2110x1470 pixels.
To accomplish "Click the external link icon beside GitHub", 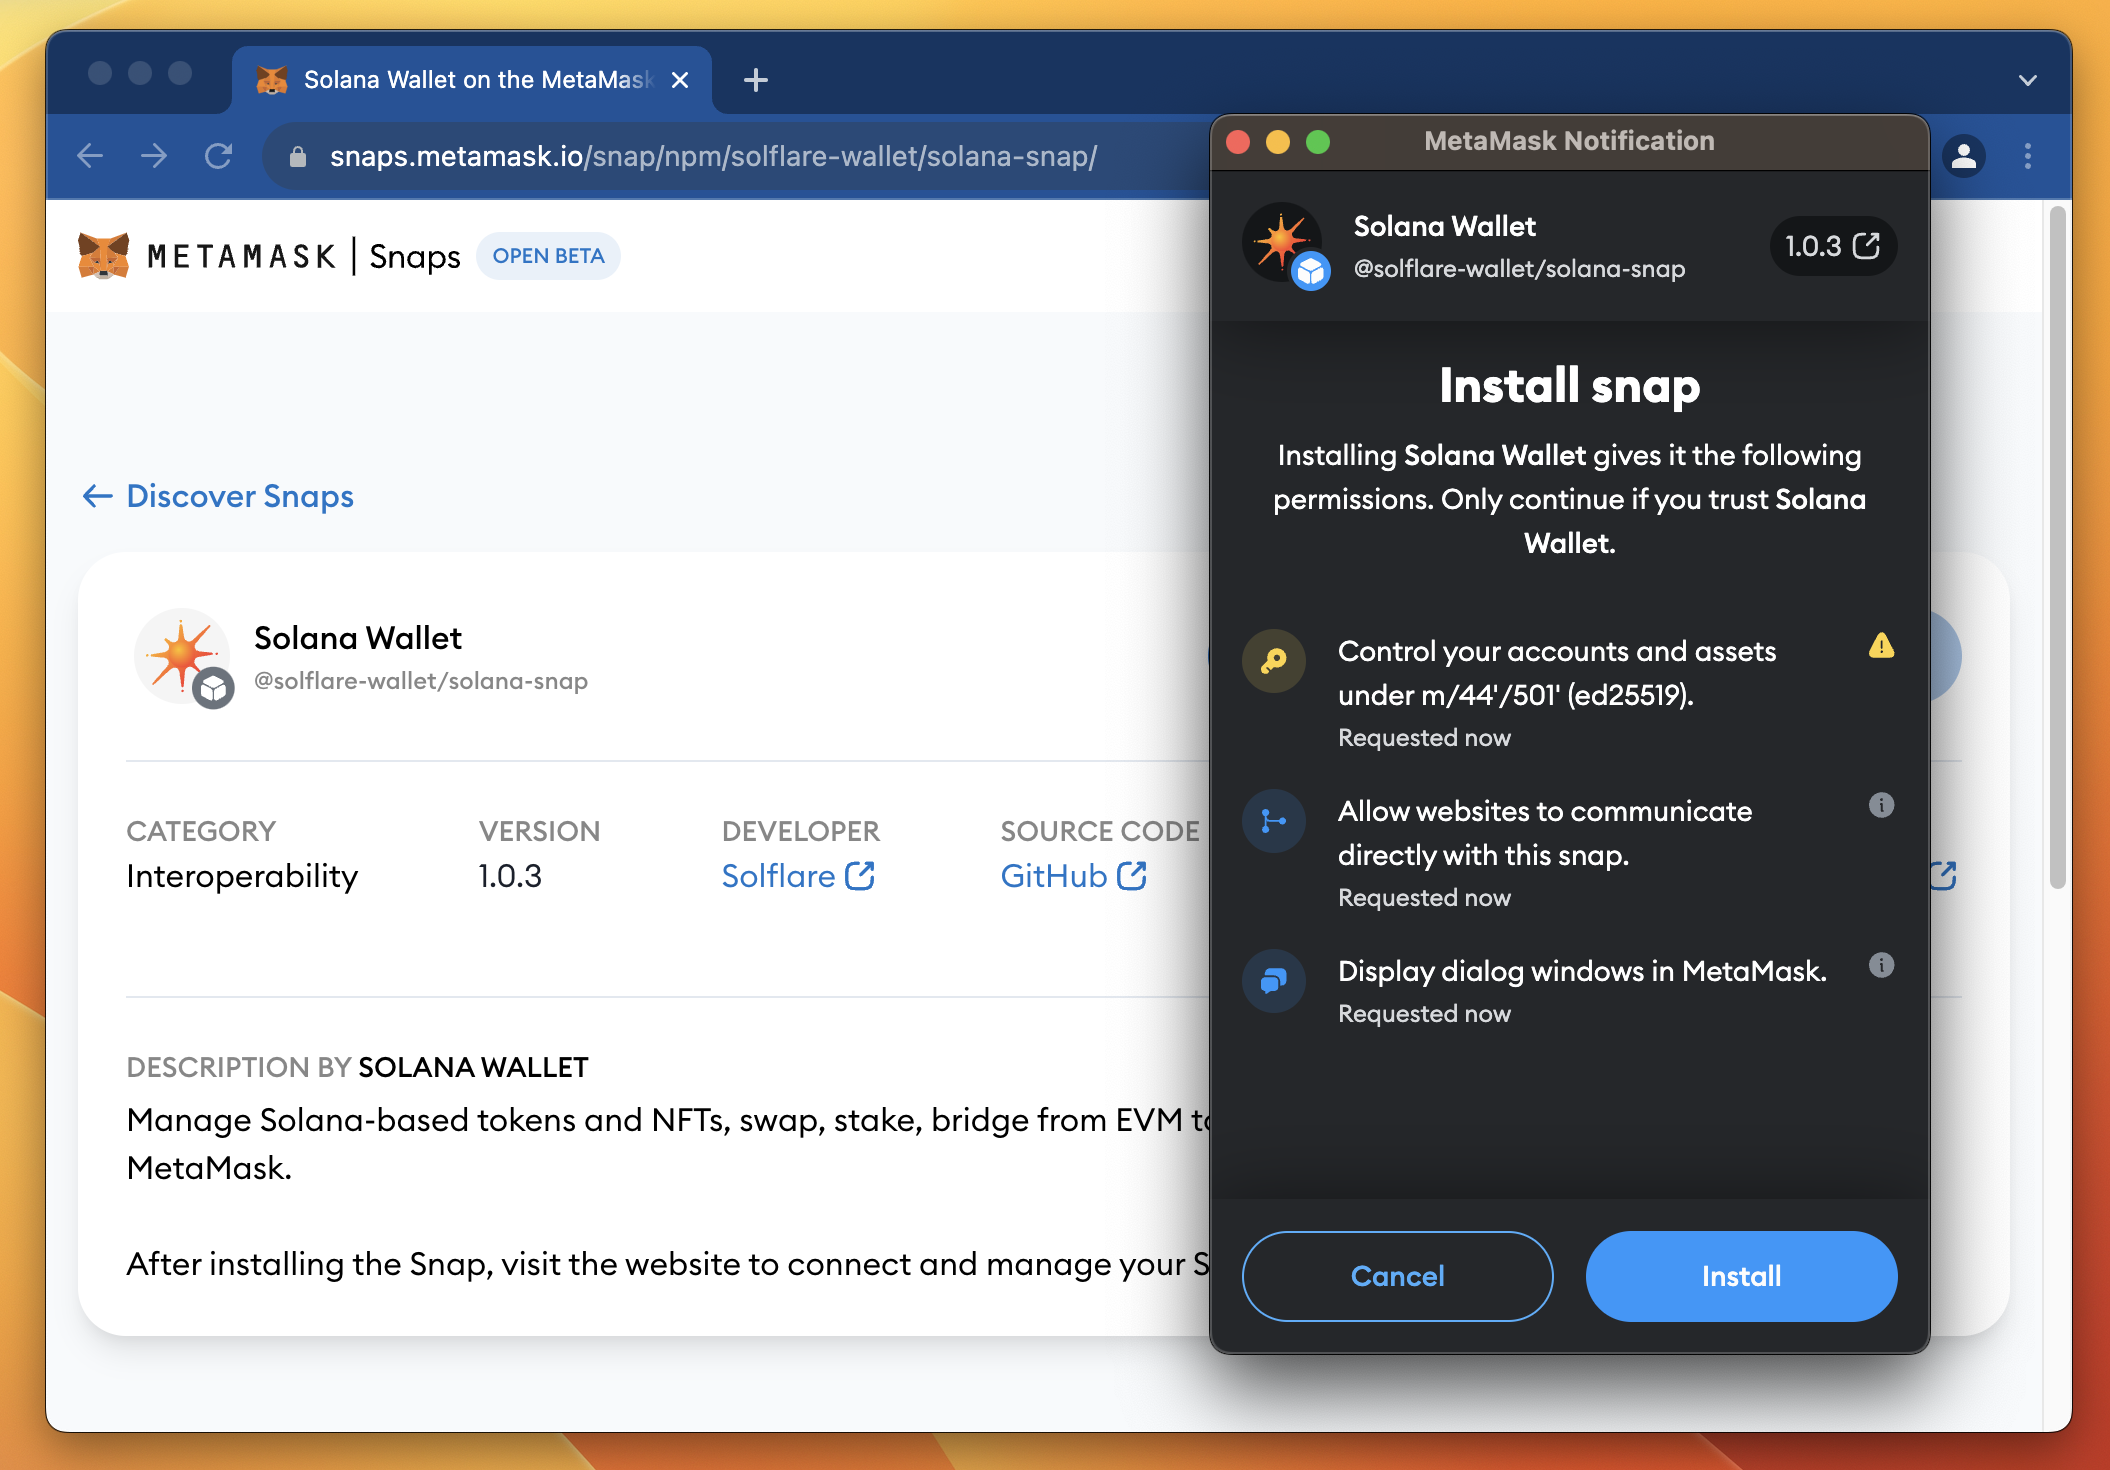I will click(x=1132, y=876).
